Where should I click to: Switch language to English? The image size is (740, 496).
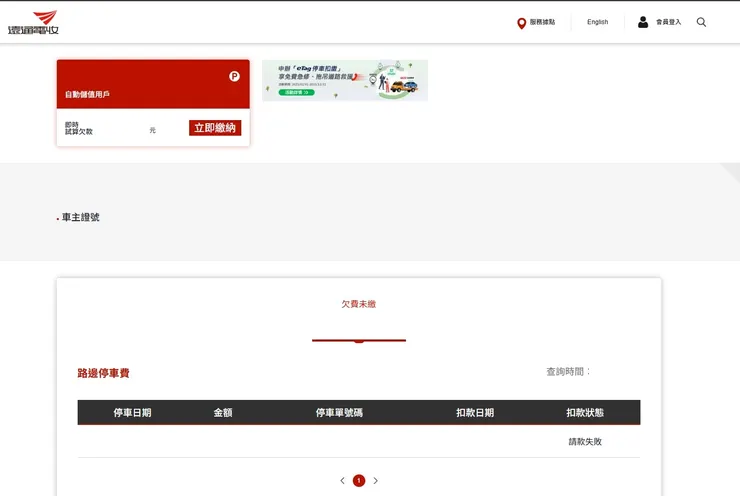coord(597,22)
